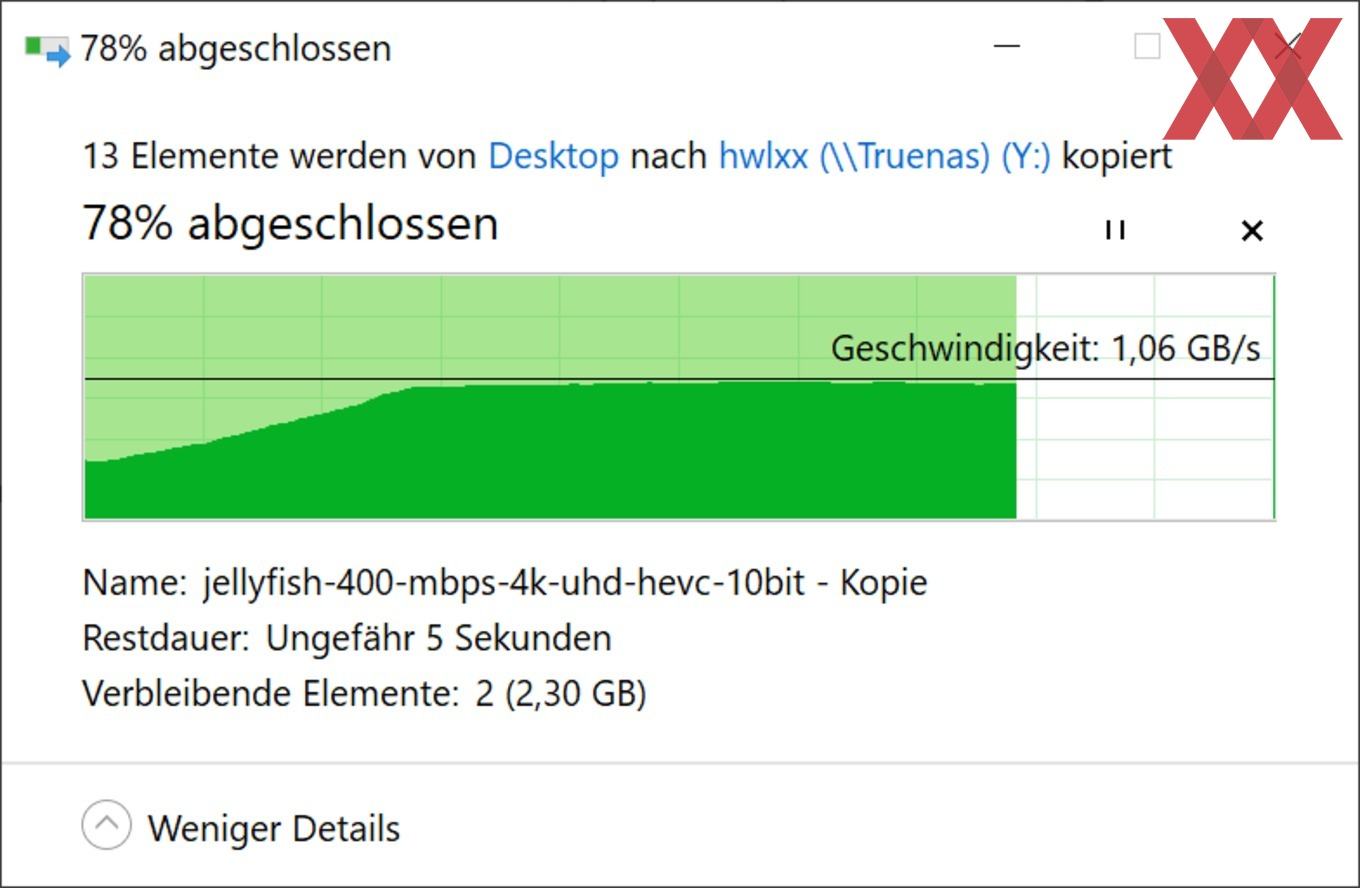The image size is (1360, 888).
Task: Click the Weniger Details label
Action: (274, 829)
